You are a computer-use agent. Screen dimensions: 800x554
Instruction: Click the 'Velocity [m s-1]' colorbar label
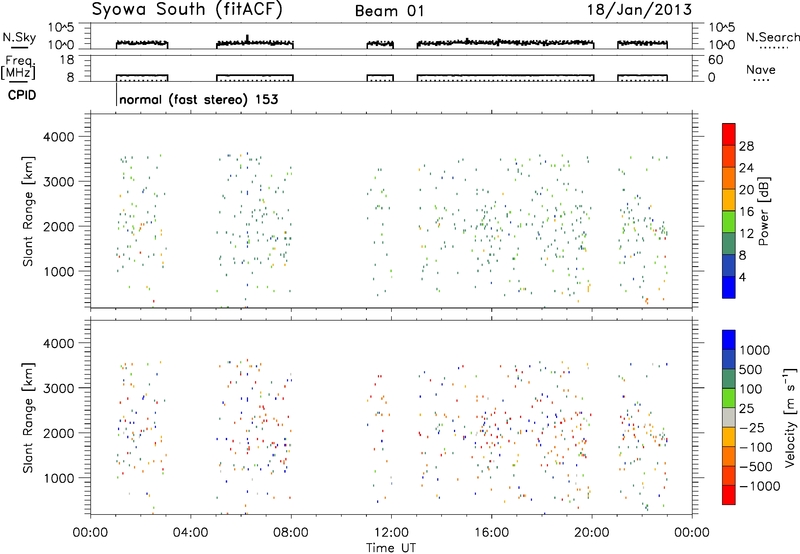(790, 417)
